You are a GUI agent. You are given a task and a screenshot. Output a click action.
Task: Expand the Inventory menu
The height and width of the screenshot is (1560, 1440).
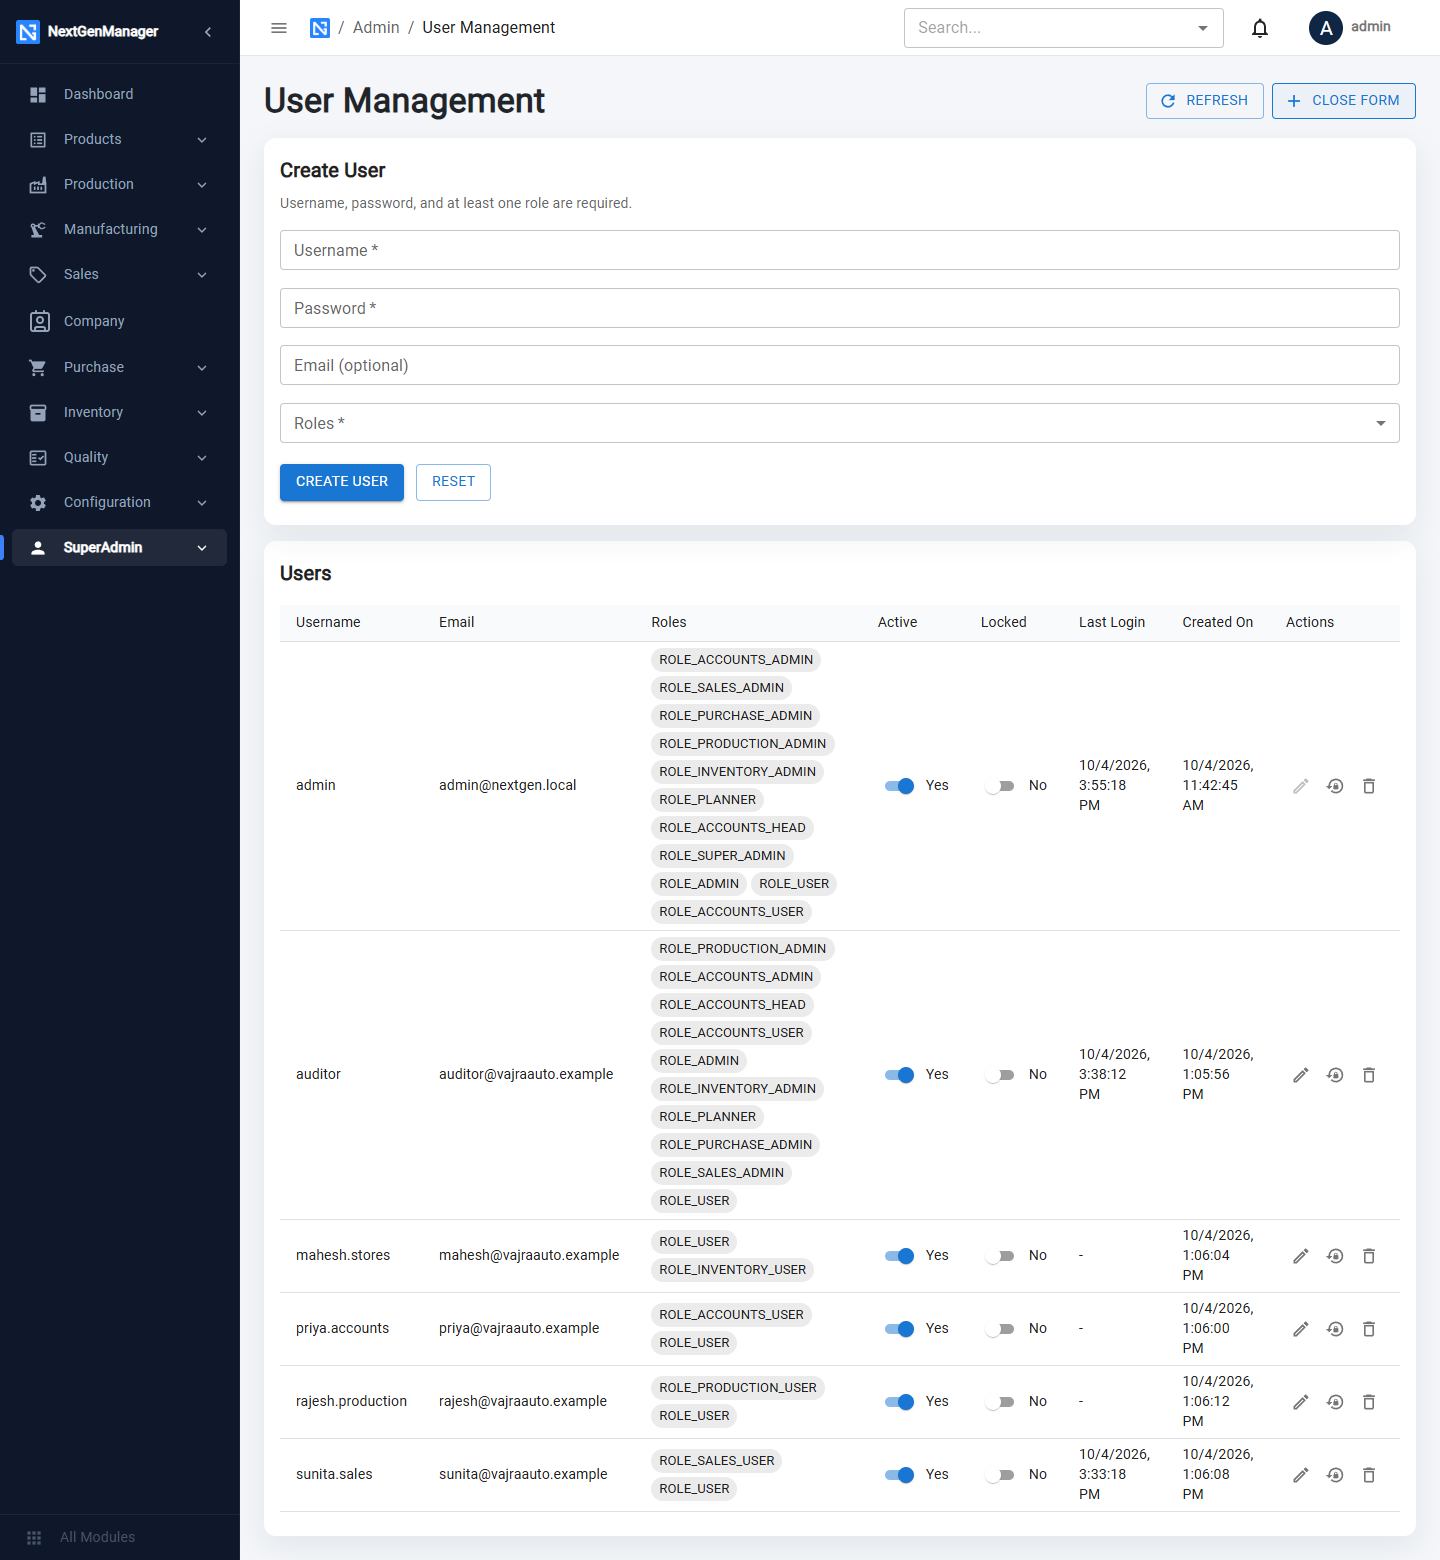coord(119,412)
